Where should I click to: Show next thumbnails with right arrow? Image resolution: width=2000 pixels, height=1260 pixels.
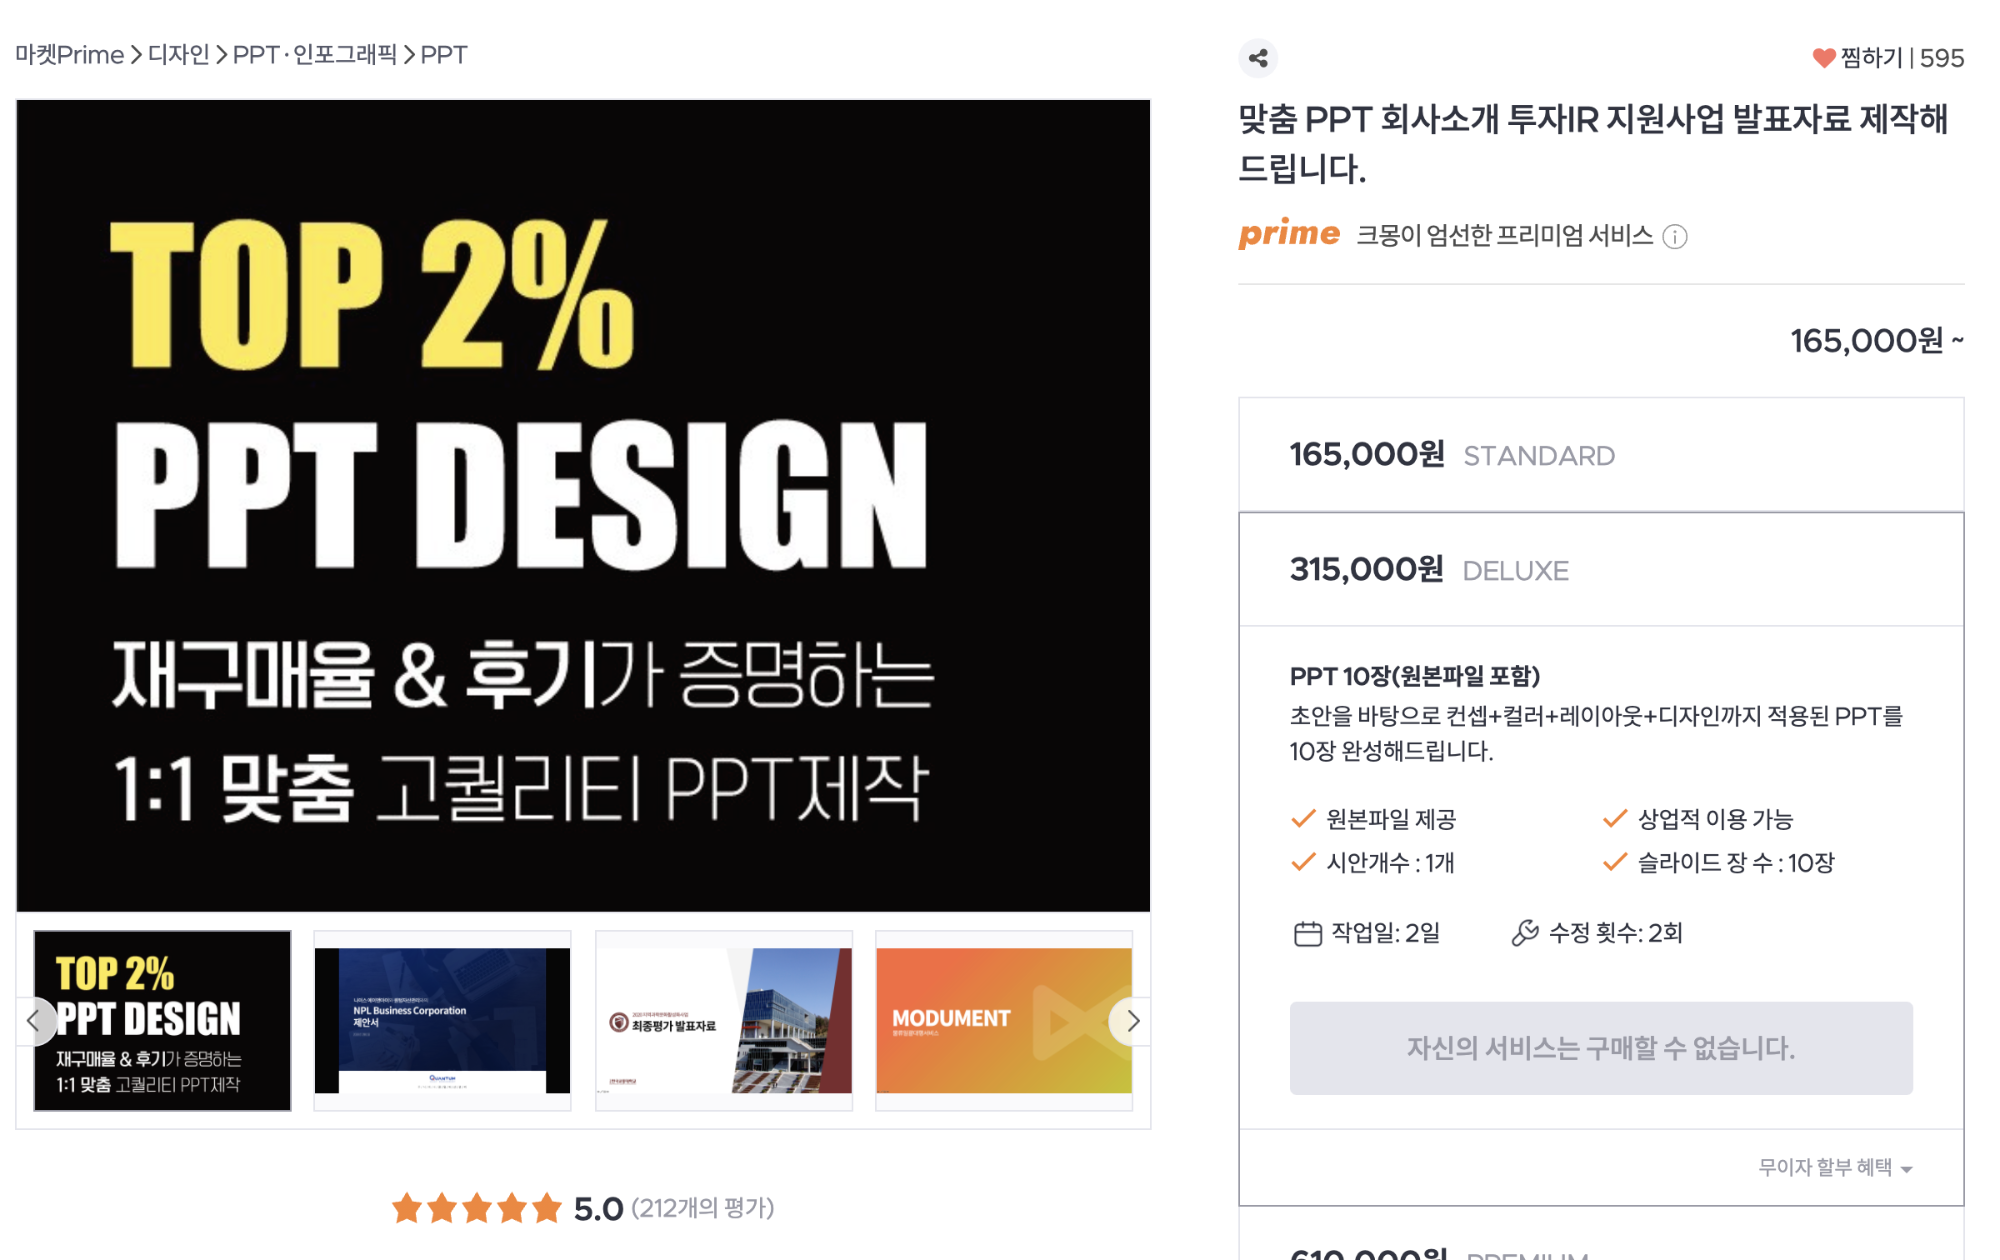tap(1132, 1021)
